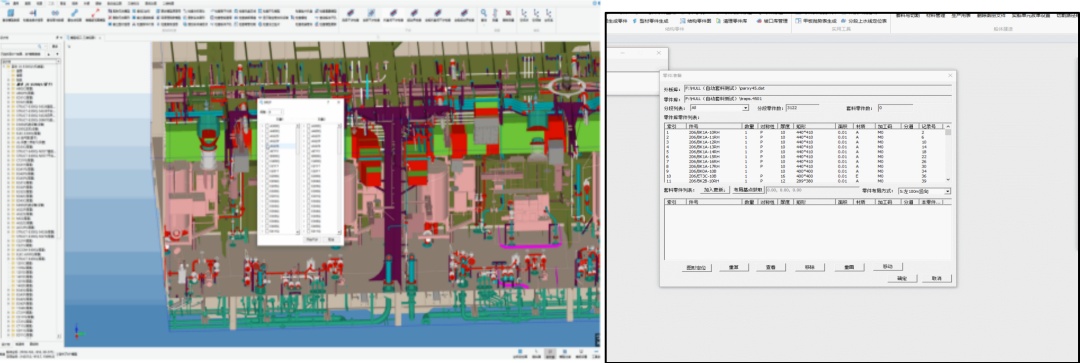Screen dimensions: 1080x363
Task: Select the part row with size 289*380
Action: 803,181
